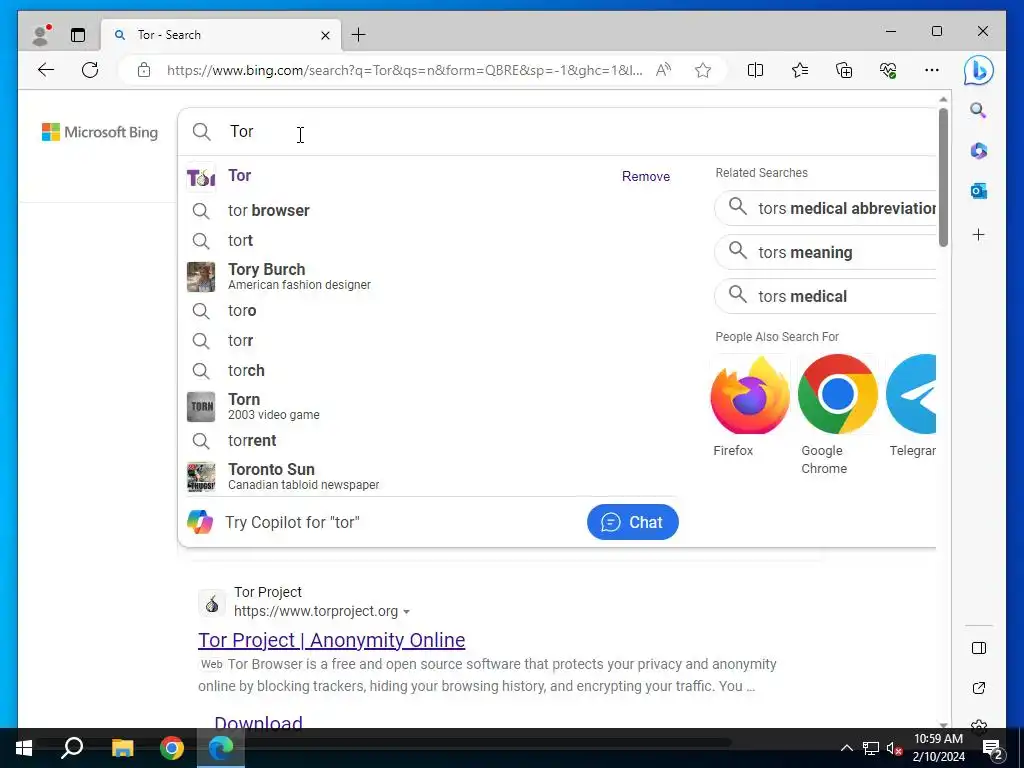Open Microsoft 365 sidebar icon
The height and width of the screenshot is (768, 1024).
coord(978,151)
